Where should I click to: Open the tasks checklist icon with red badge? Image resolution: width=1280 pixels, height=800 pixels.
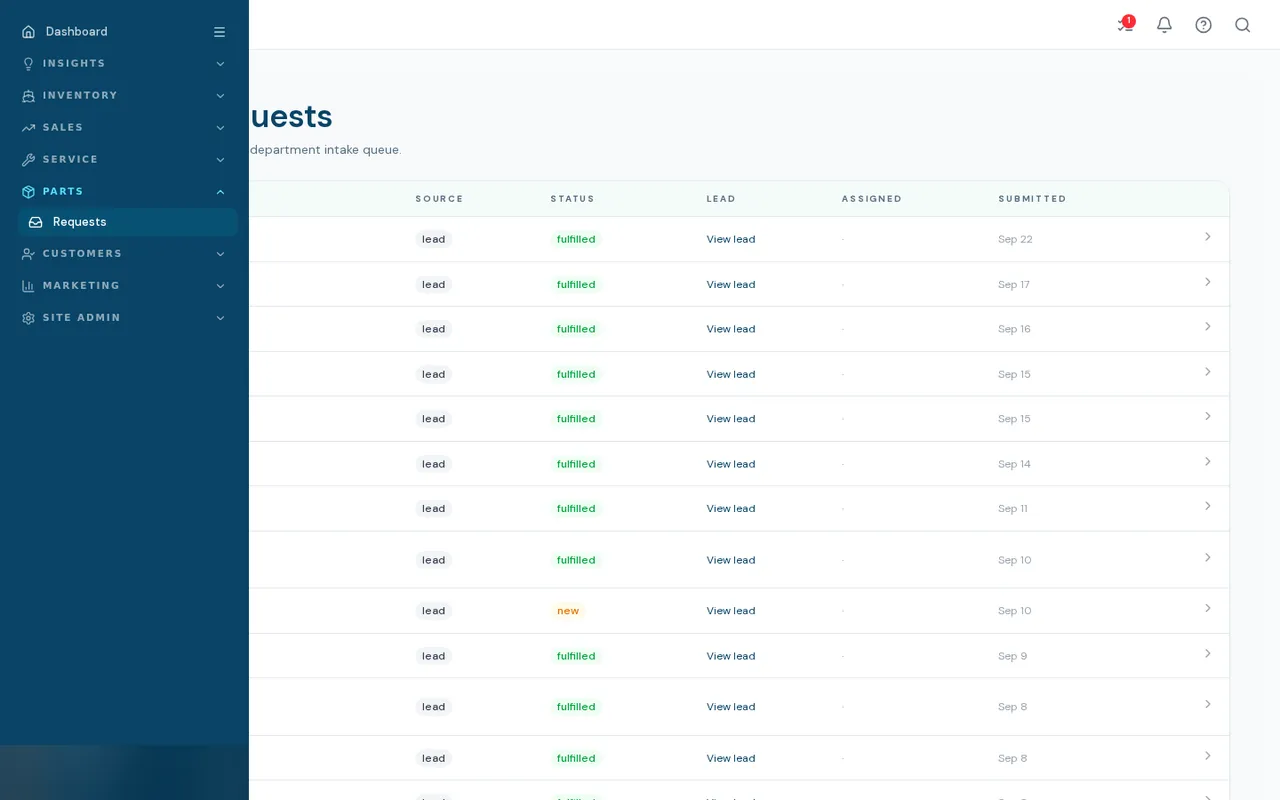(x=1125, y=25)
